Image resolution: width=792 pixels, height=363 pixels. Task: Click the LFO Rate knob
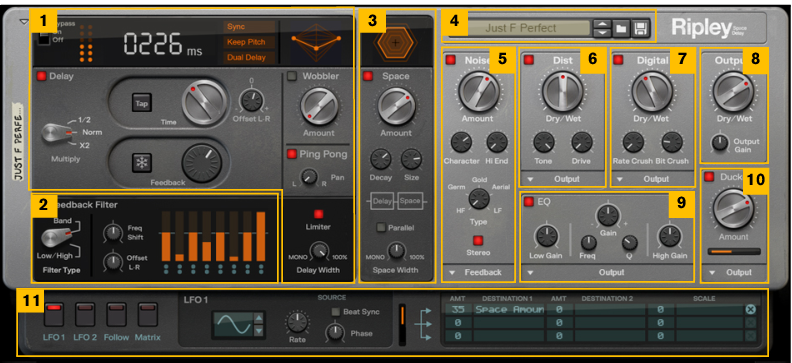[297, 323]
